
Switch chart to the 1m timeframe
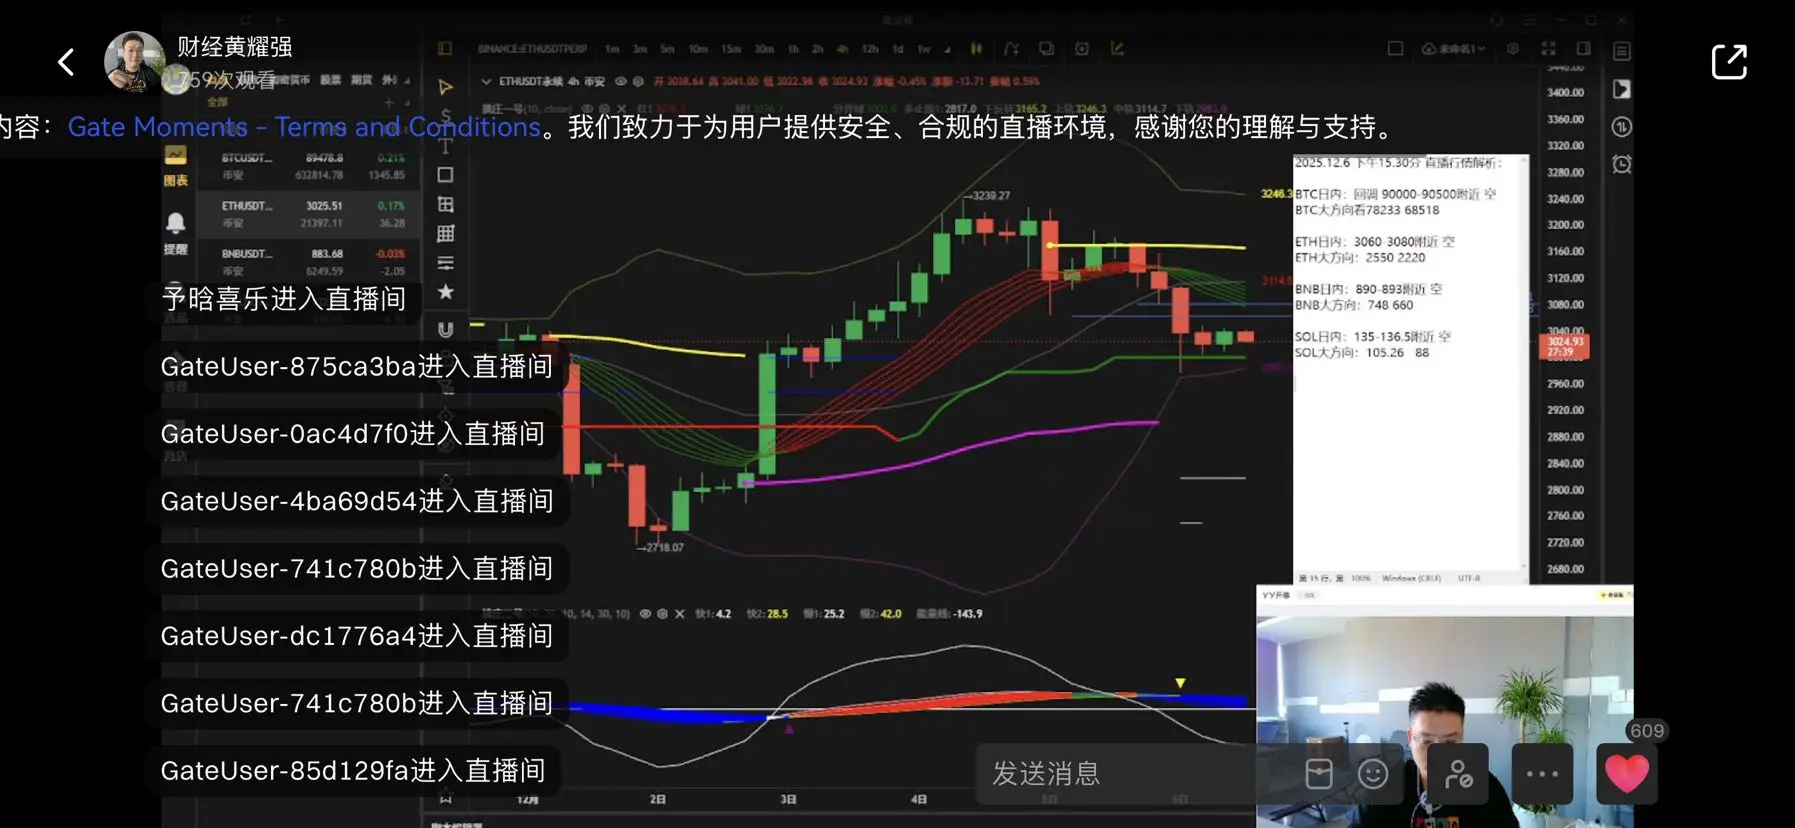(x=612, y=49)
